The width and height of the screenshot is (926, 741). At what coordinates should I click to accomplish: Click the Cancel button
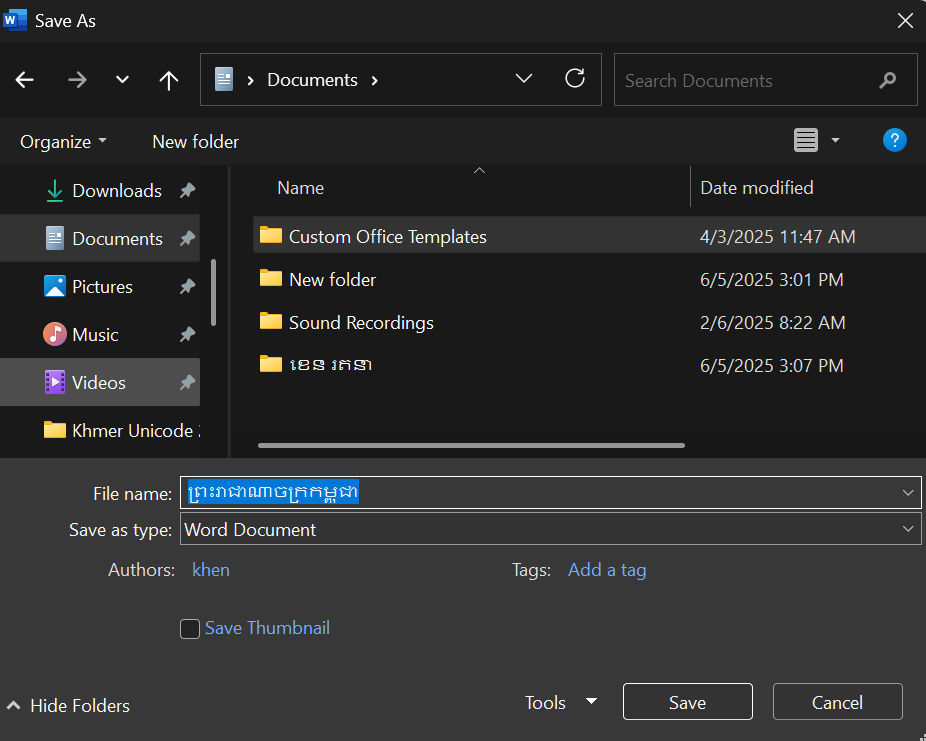point(837,703)
